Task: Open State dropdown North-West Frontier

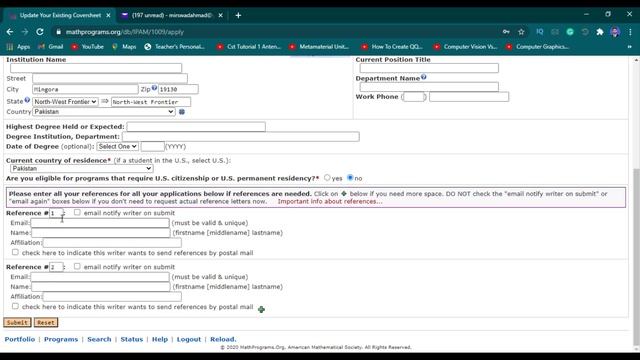Action: click(65, 102)
